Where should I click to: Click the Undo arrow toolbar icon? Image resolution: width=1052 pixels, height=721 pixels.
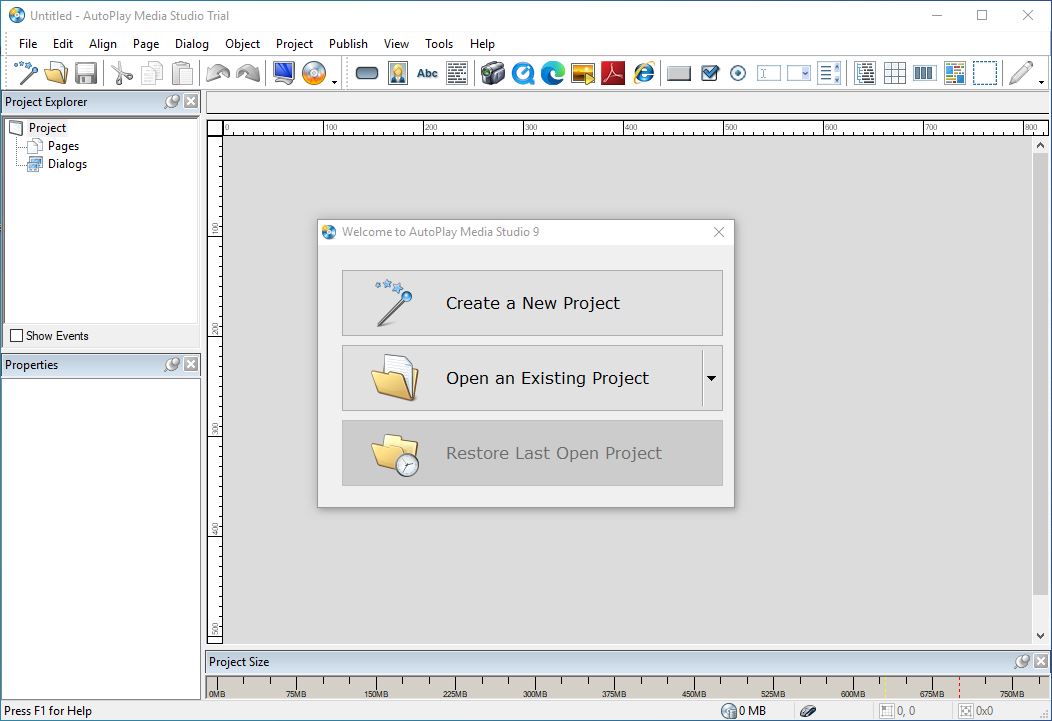(217, 72)
